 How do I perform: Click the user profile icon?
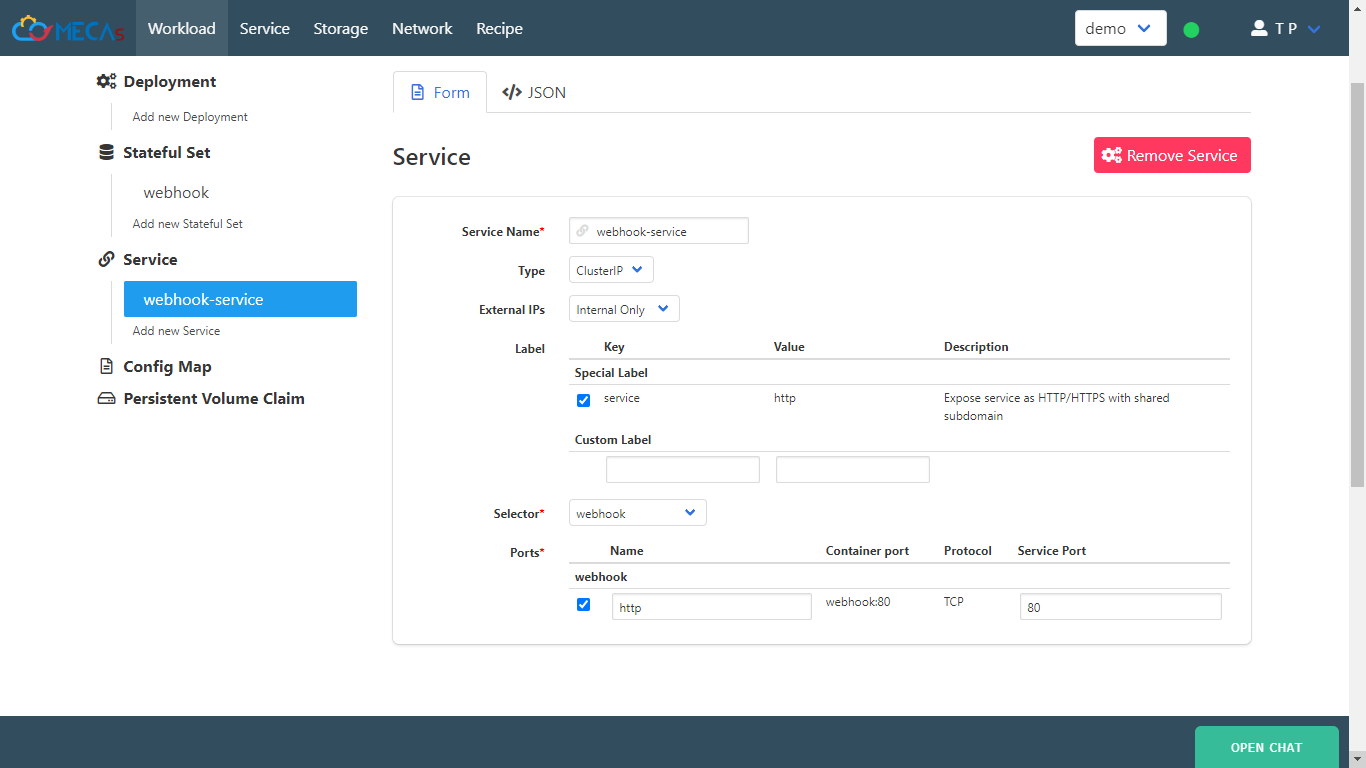pos(1259,28)
